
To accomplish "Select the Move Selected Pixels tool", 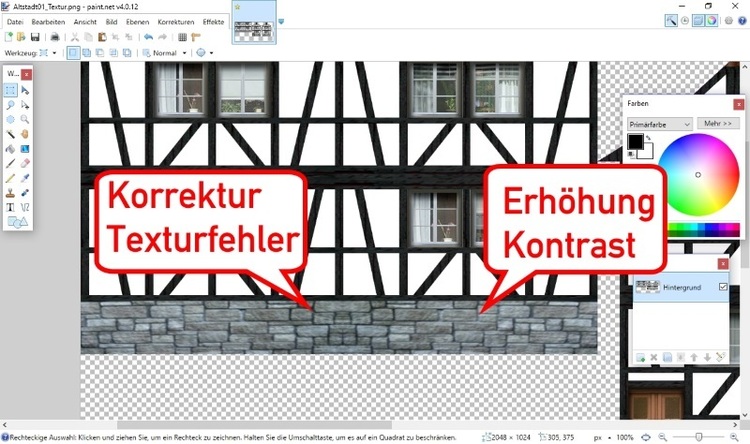I will tap(25, 90).
